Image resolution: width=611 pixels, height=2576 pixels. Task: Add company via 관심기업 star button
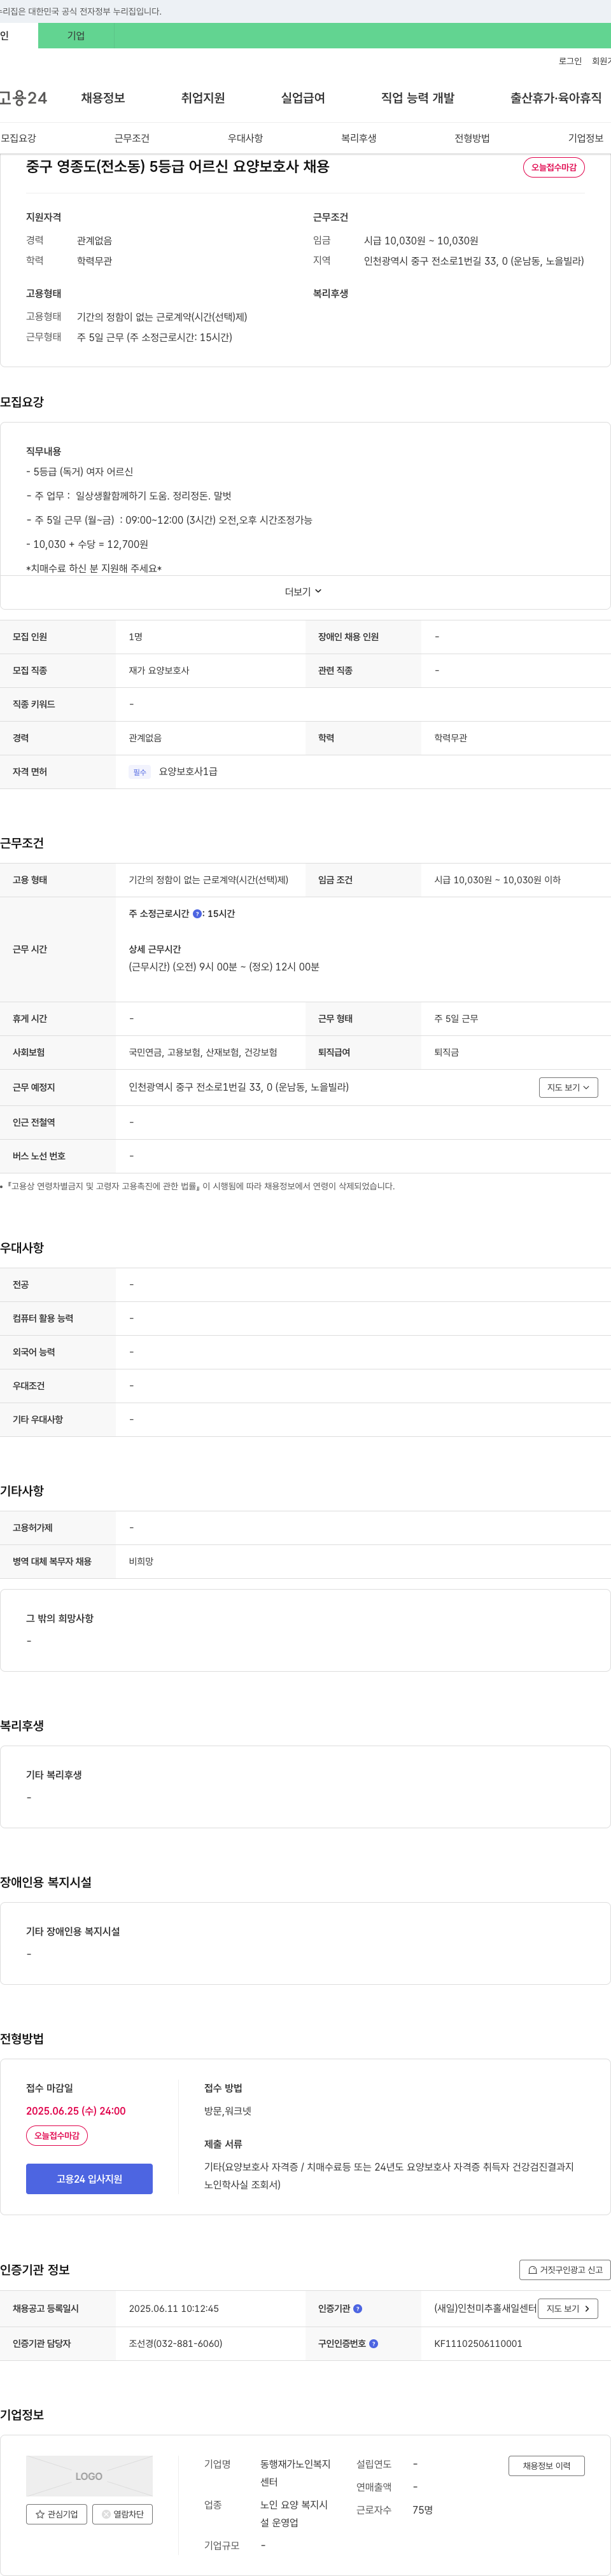click(56, 2514)
